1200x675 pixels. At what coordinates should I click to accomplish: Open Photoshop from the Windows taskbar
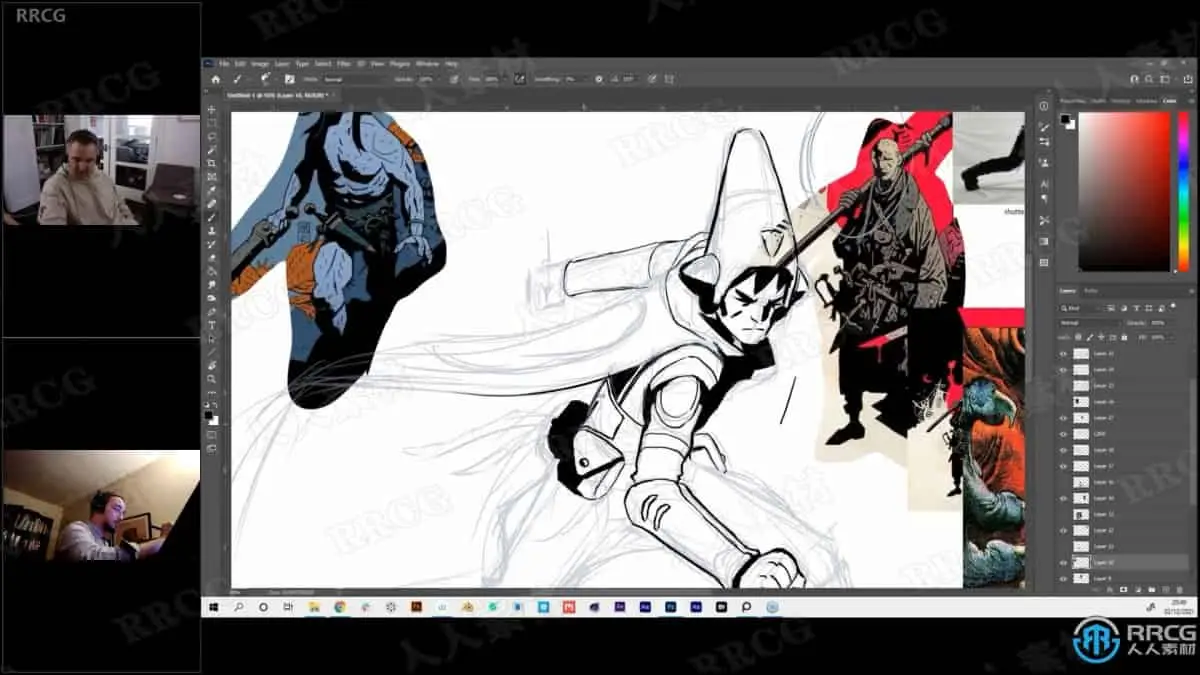(x=671, y=607)
